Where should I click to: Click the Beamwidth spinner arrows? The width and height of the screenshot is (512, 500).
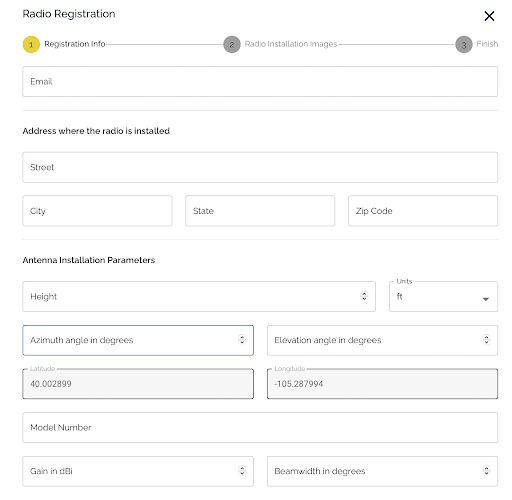[x=486, y=471]
